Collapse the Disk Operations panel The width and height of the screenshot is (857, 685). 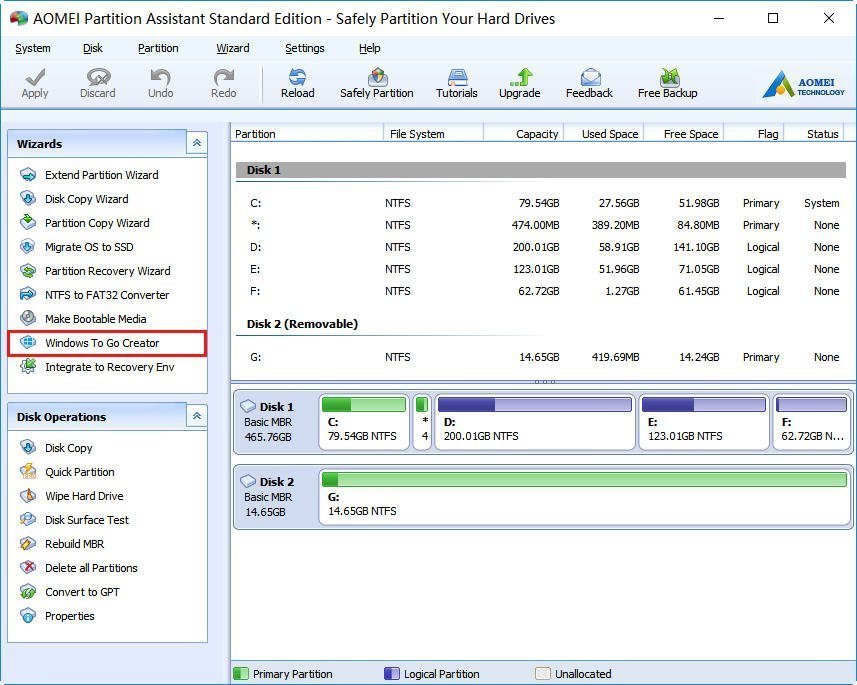(197, 416)
